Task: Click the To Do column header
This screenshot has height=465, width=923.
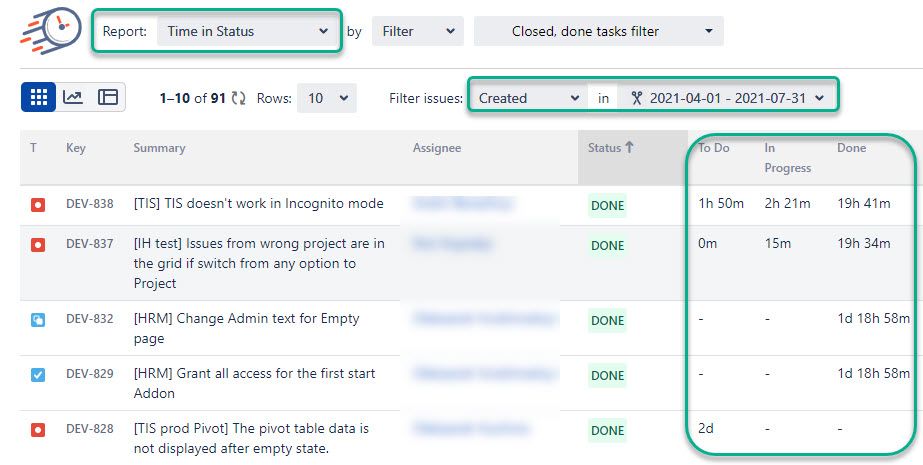Action: [713, 148]
